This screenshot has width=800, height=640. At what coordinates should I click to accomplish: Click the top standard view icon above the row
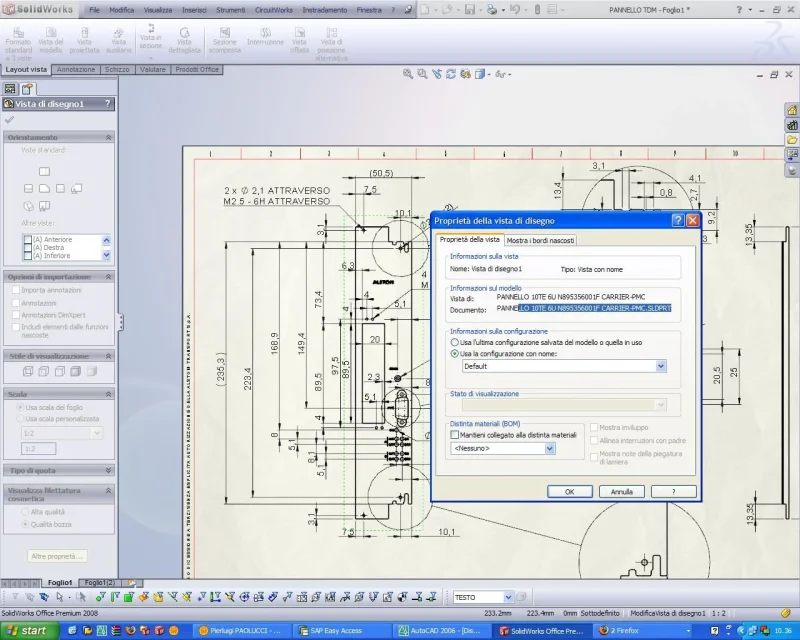click(x=44, y=171)
